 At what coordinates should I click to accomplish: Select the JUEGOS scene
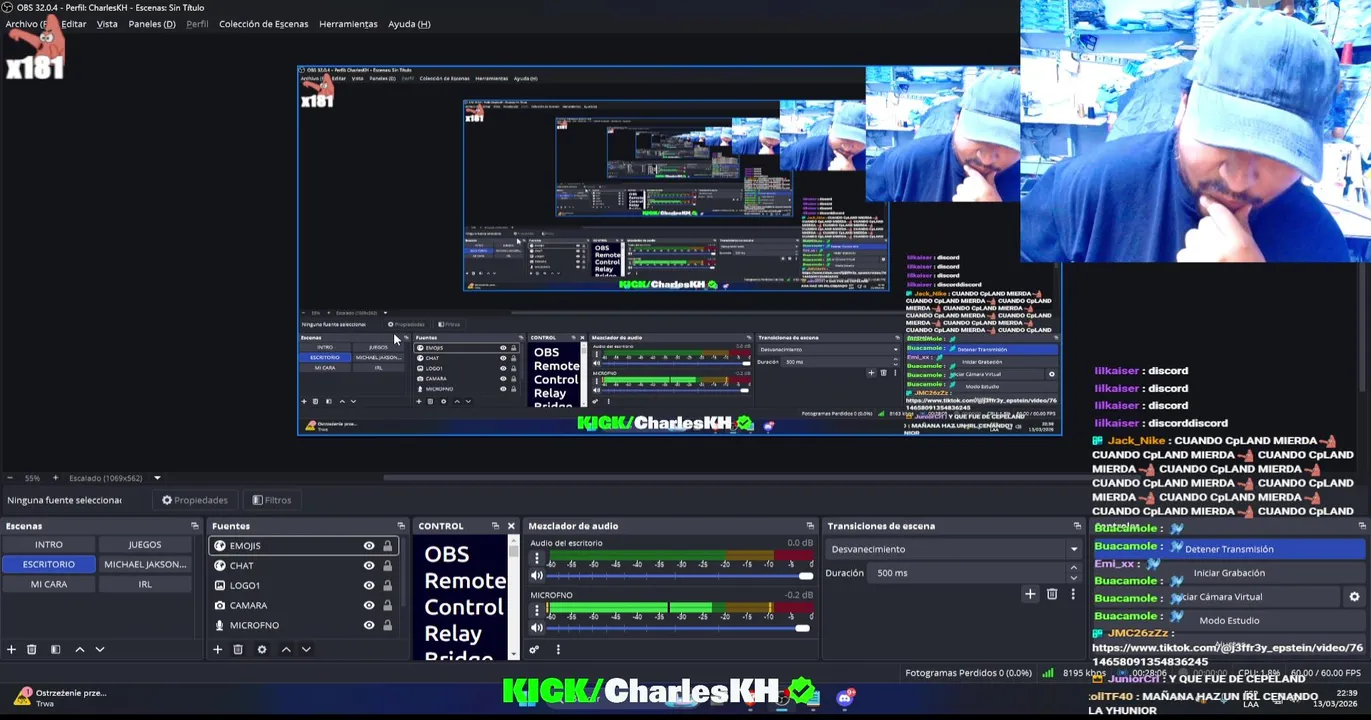point(145,545)
